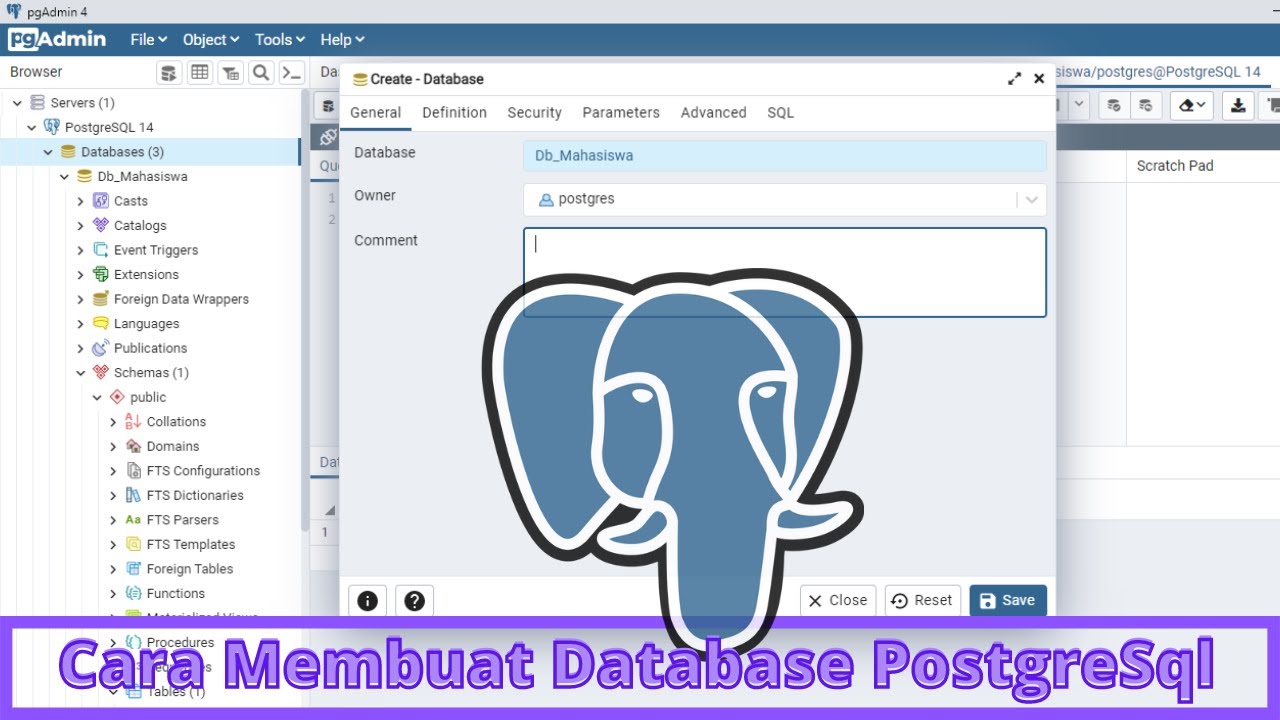Open the PSQL terminal tool icon
This screenshot has height=720, width=1280.
point(291,72)
